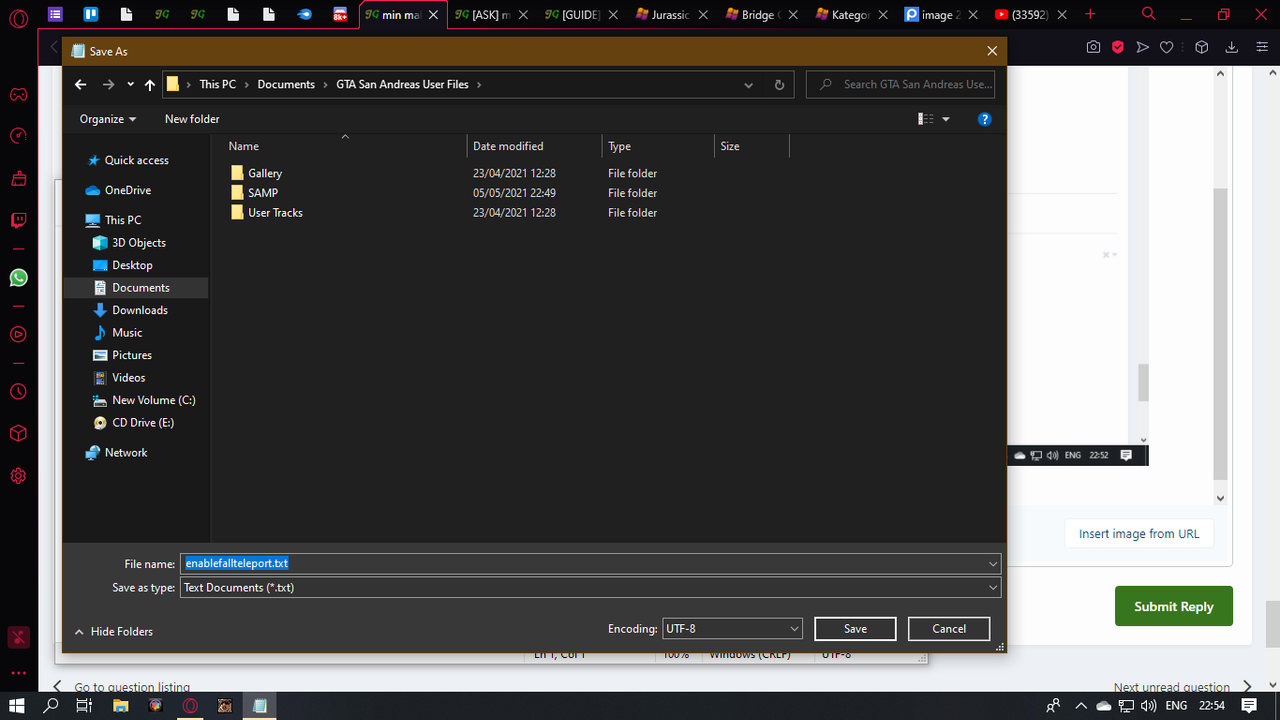Switch to the image browser tab

(x=941, y=15)
